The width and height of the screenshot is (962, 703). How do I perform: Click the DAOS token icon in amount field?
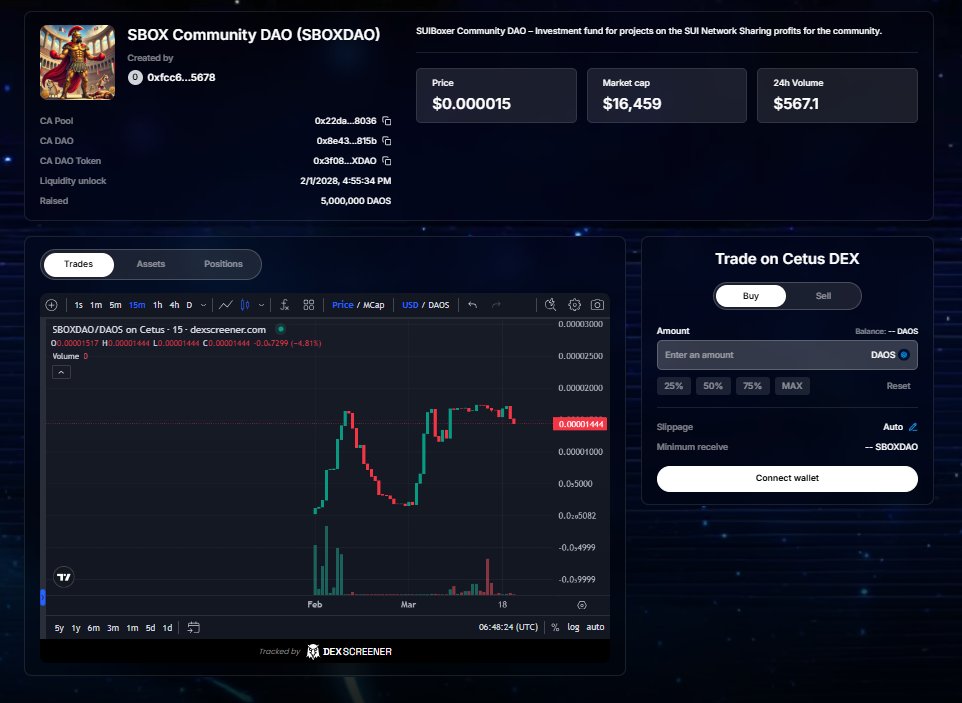tap(904, 355)
